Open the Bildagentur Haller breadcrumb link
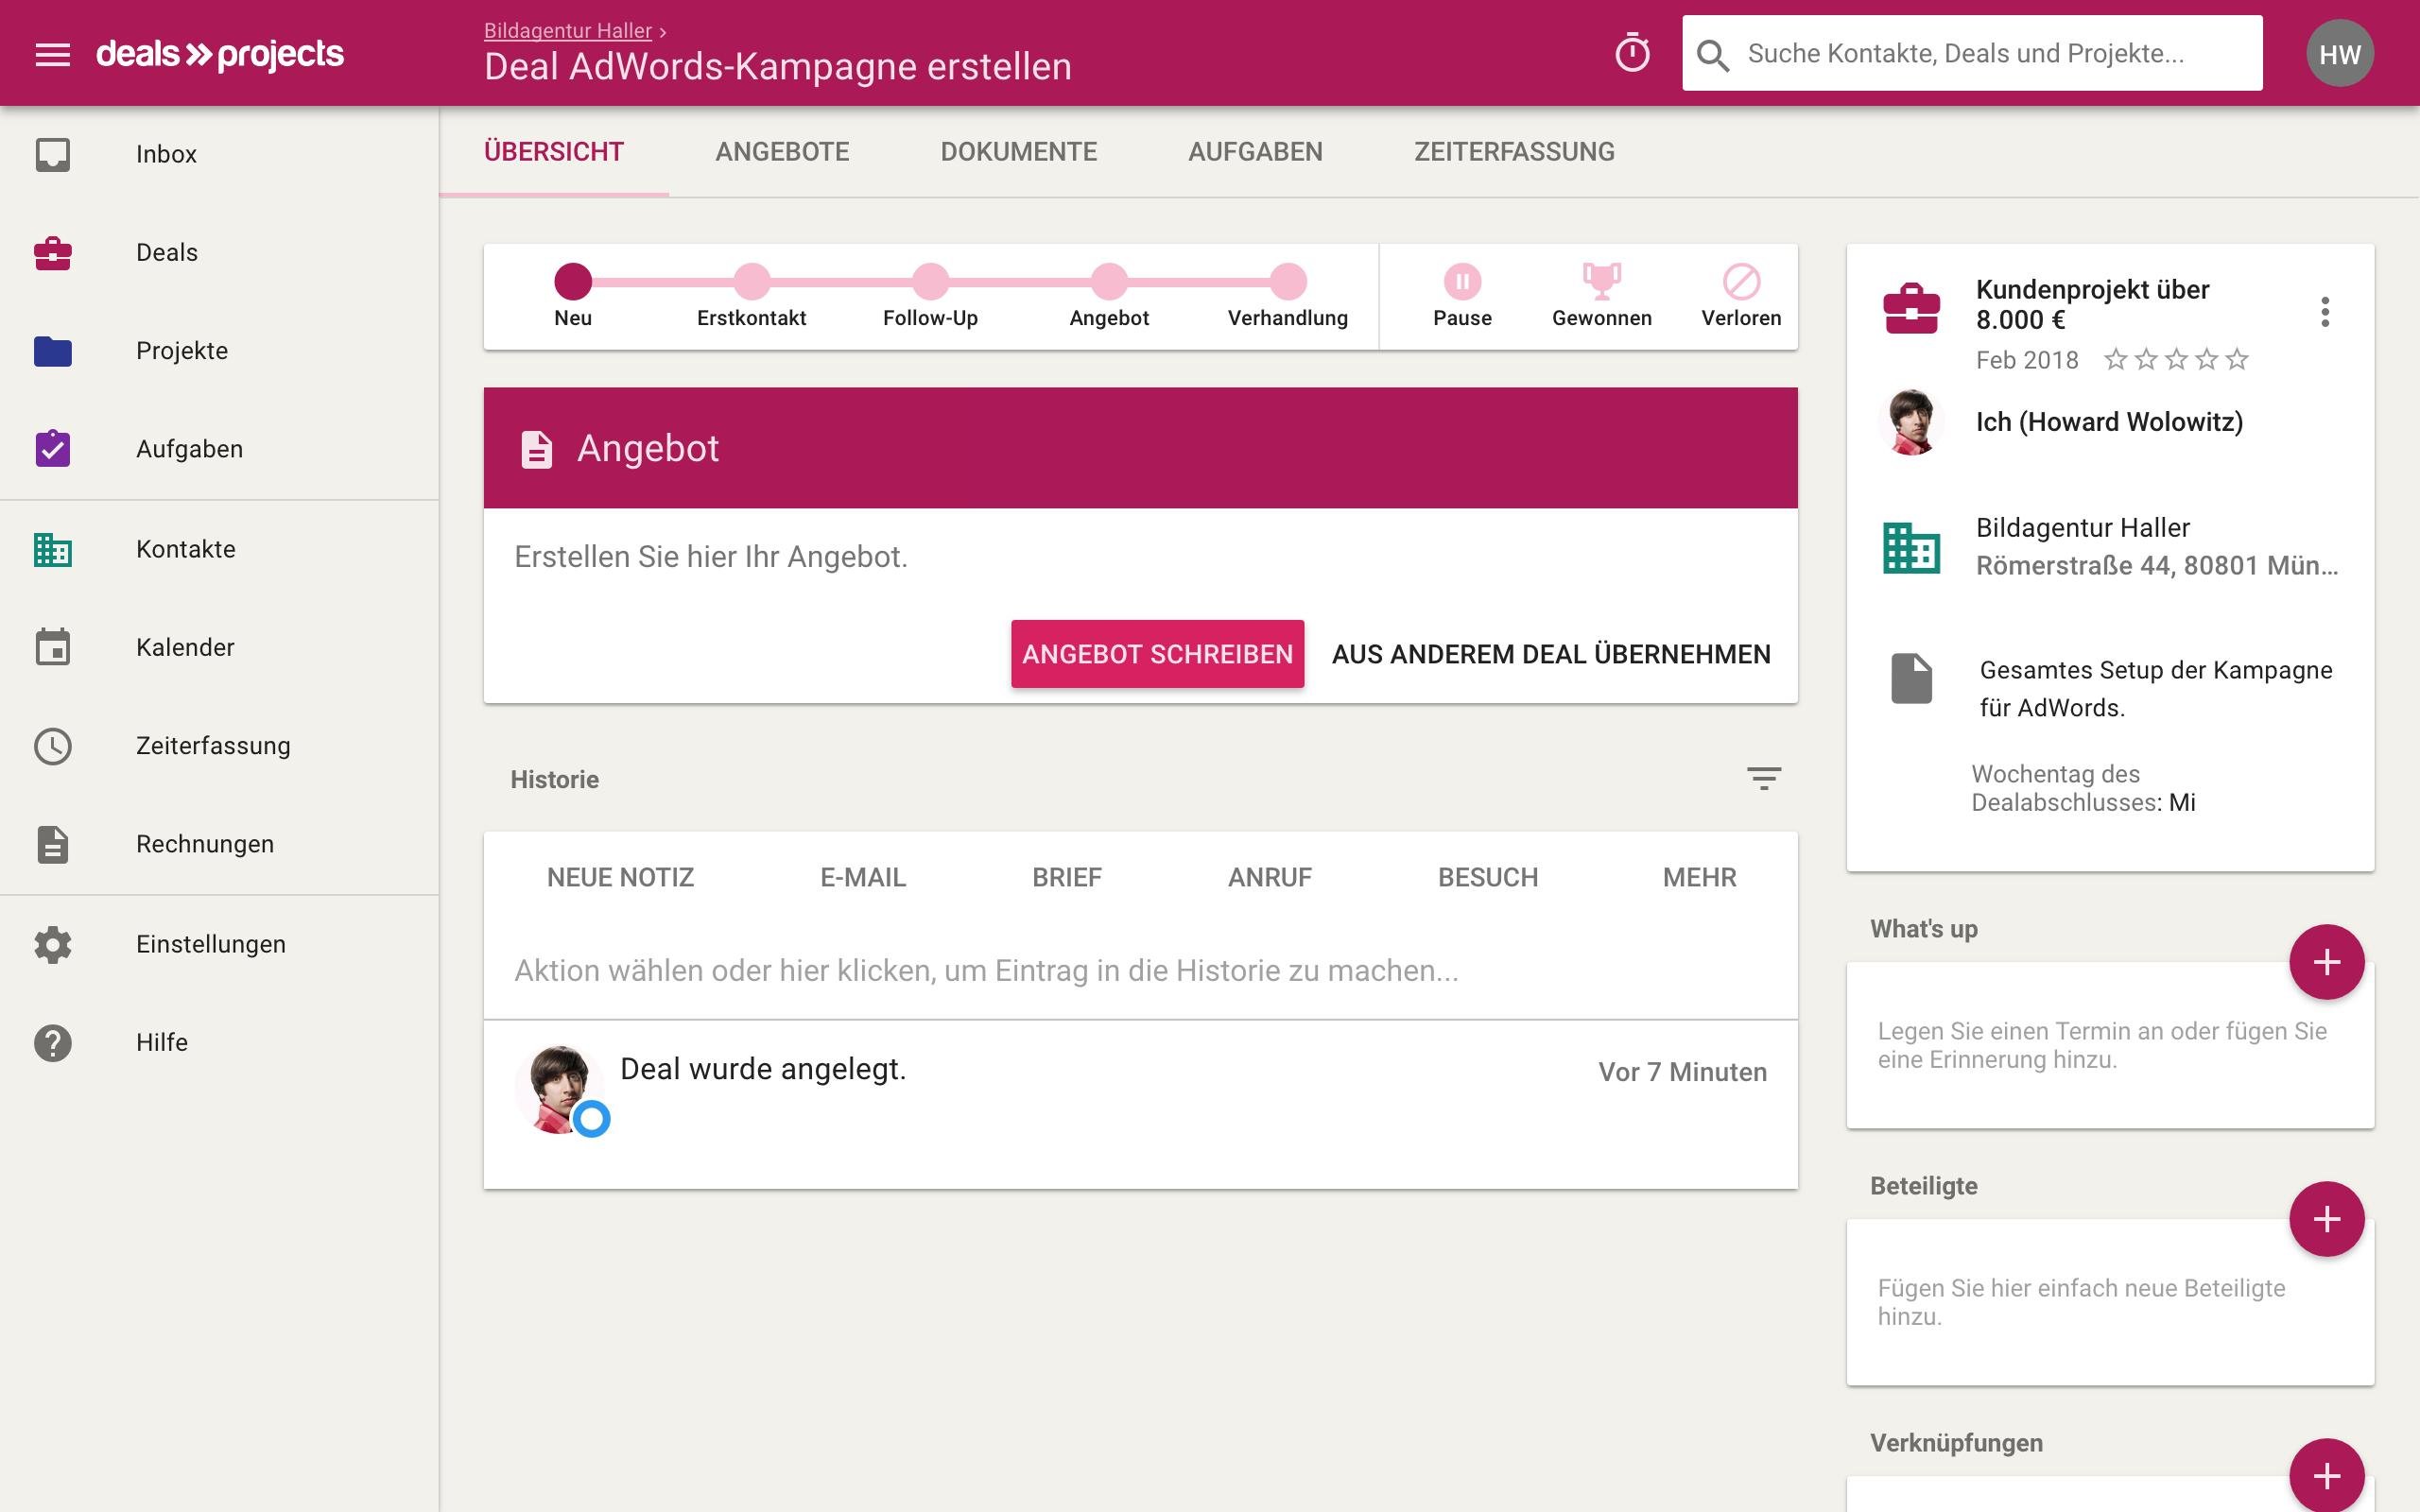 pyautogui.click(x=567, y=30)
